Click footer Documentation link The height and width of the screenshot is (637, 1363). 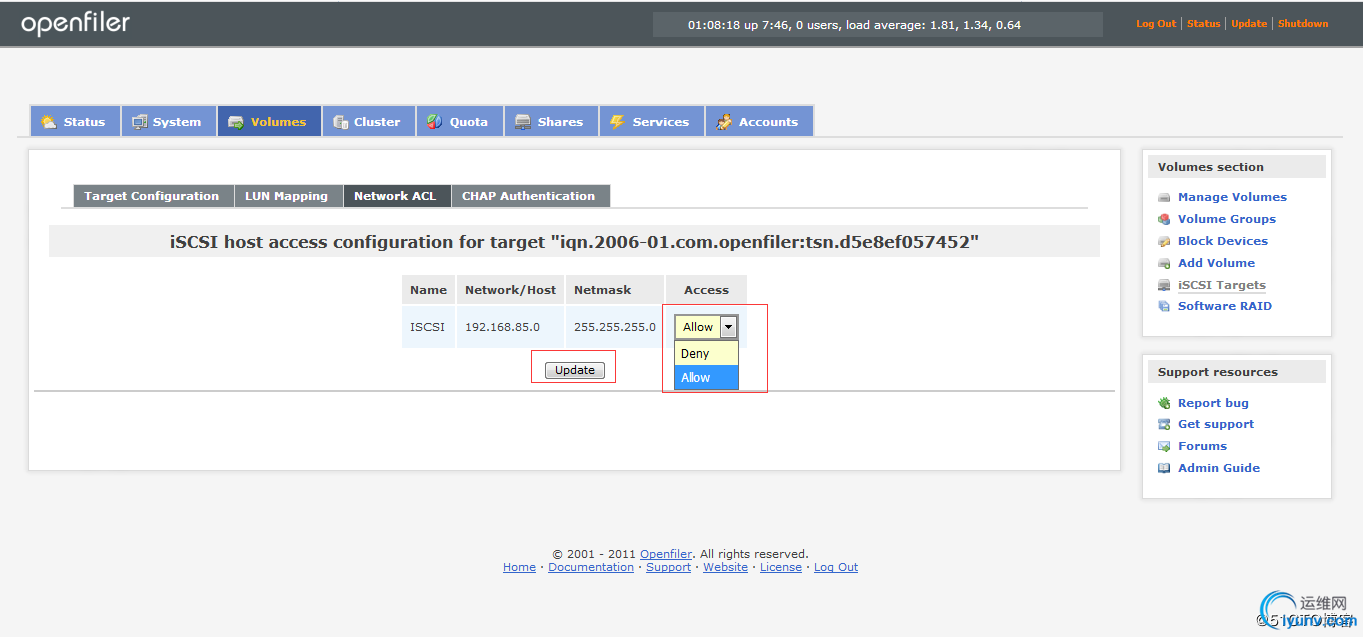591,567
